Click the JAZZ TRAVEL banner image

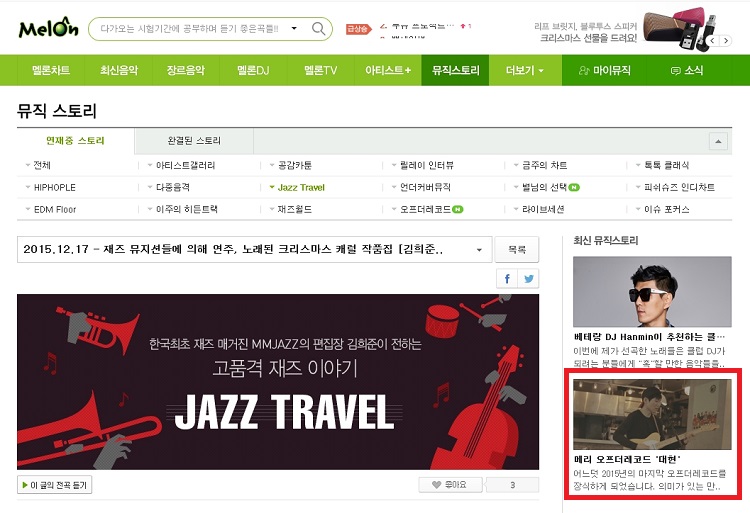278,382
